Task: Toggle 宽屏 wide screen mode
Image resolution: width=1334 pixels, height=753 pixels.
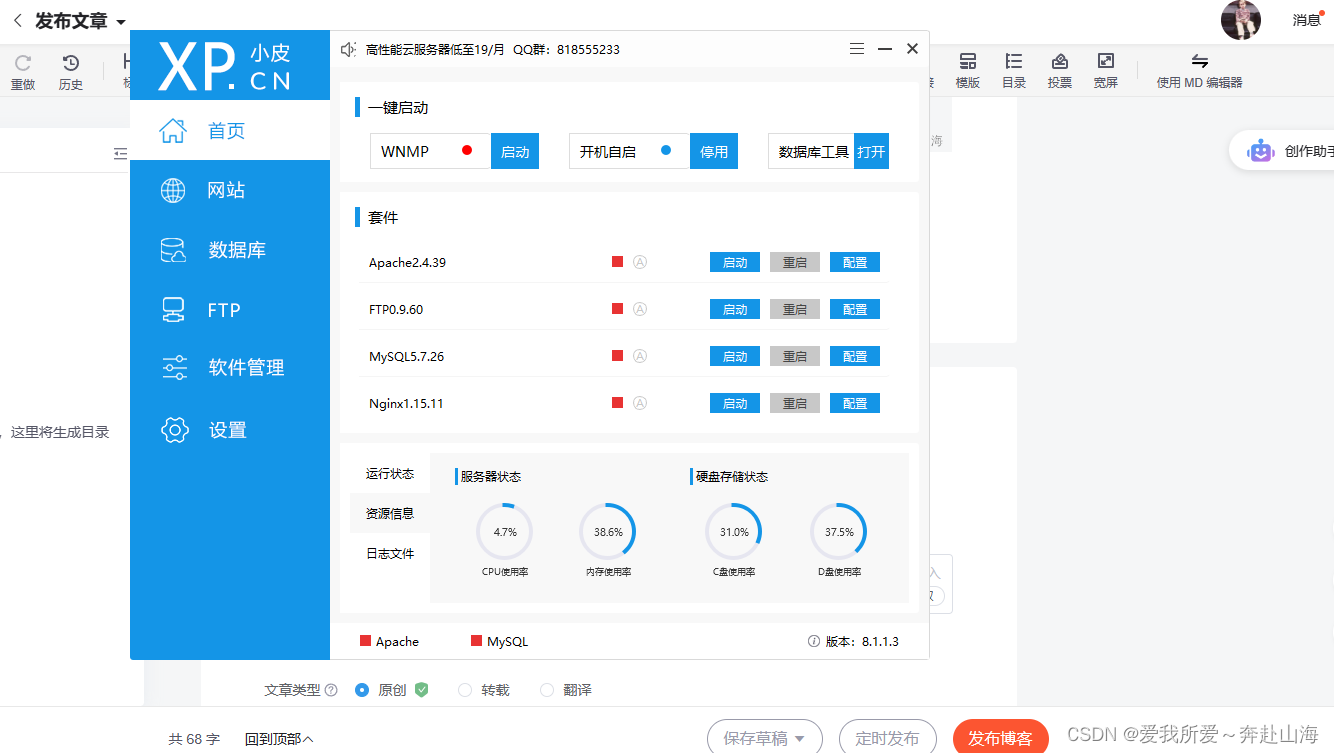Action: (x=1106, y=71)
